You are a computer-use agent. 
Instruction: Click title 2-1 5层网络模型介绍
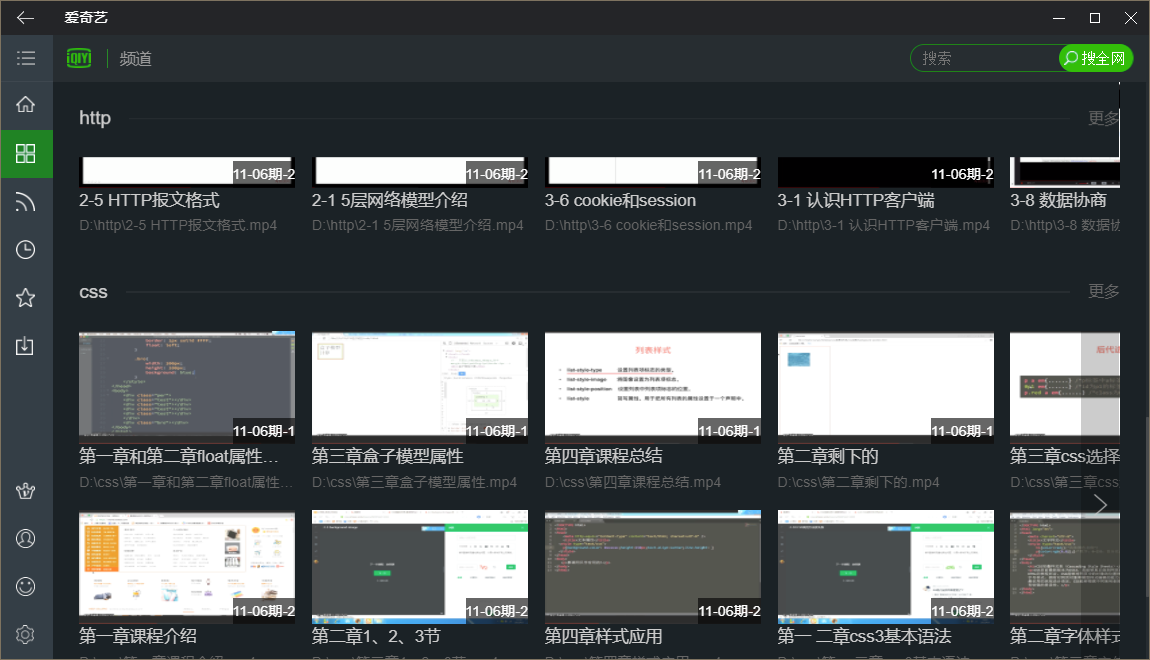point(389,200)
